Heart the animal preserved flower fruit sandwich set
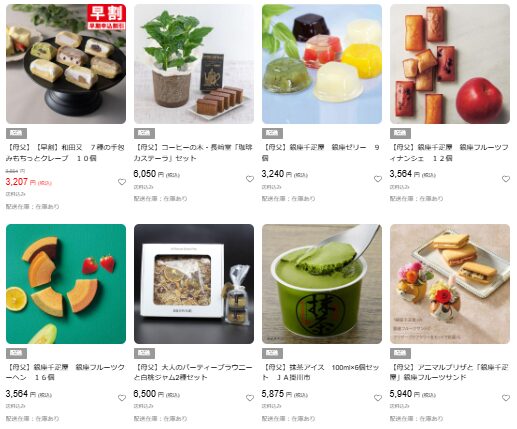 pos(506,398)
